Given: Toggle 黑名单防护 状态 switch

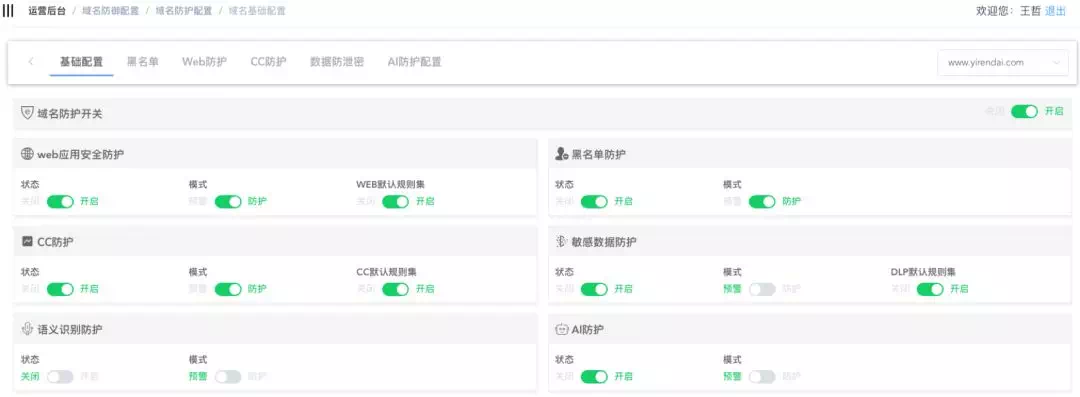Looking at the screenshot, I should 594,201.
